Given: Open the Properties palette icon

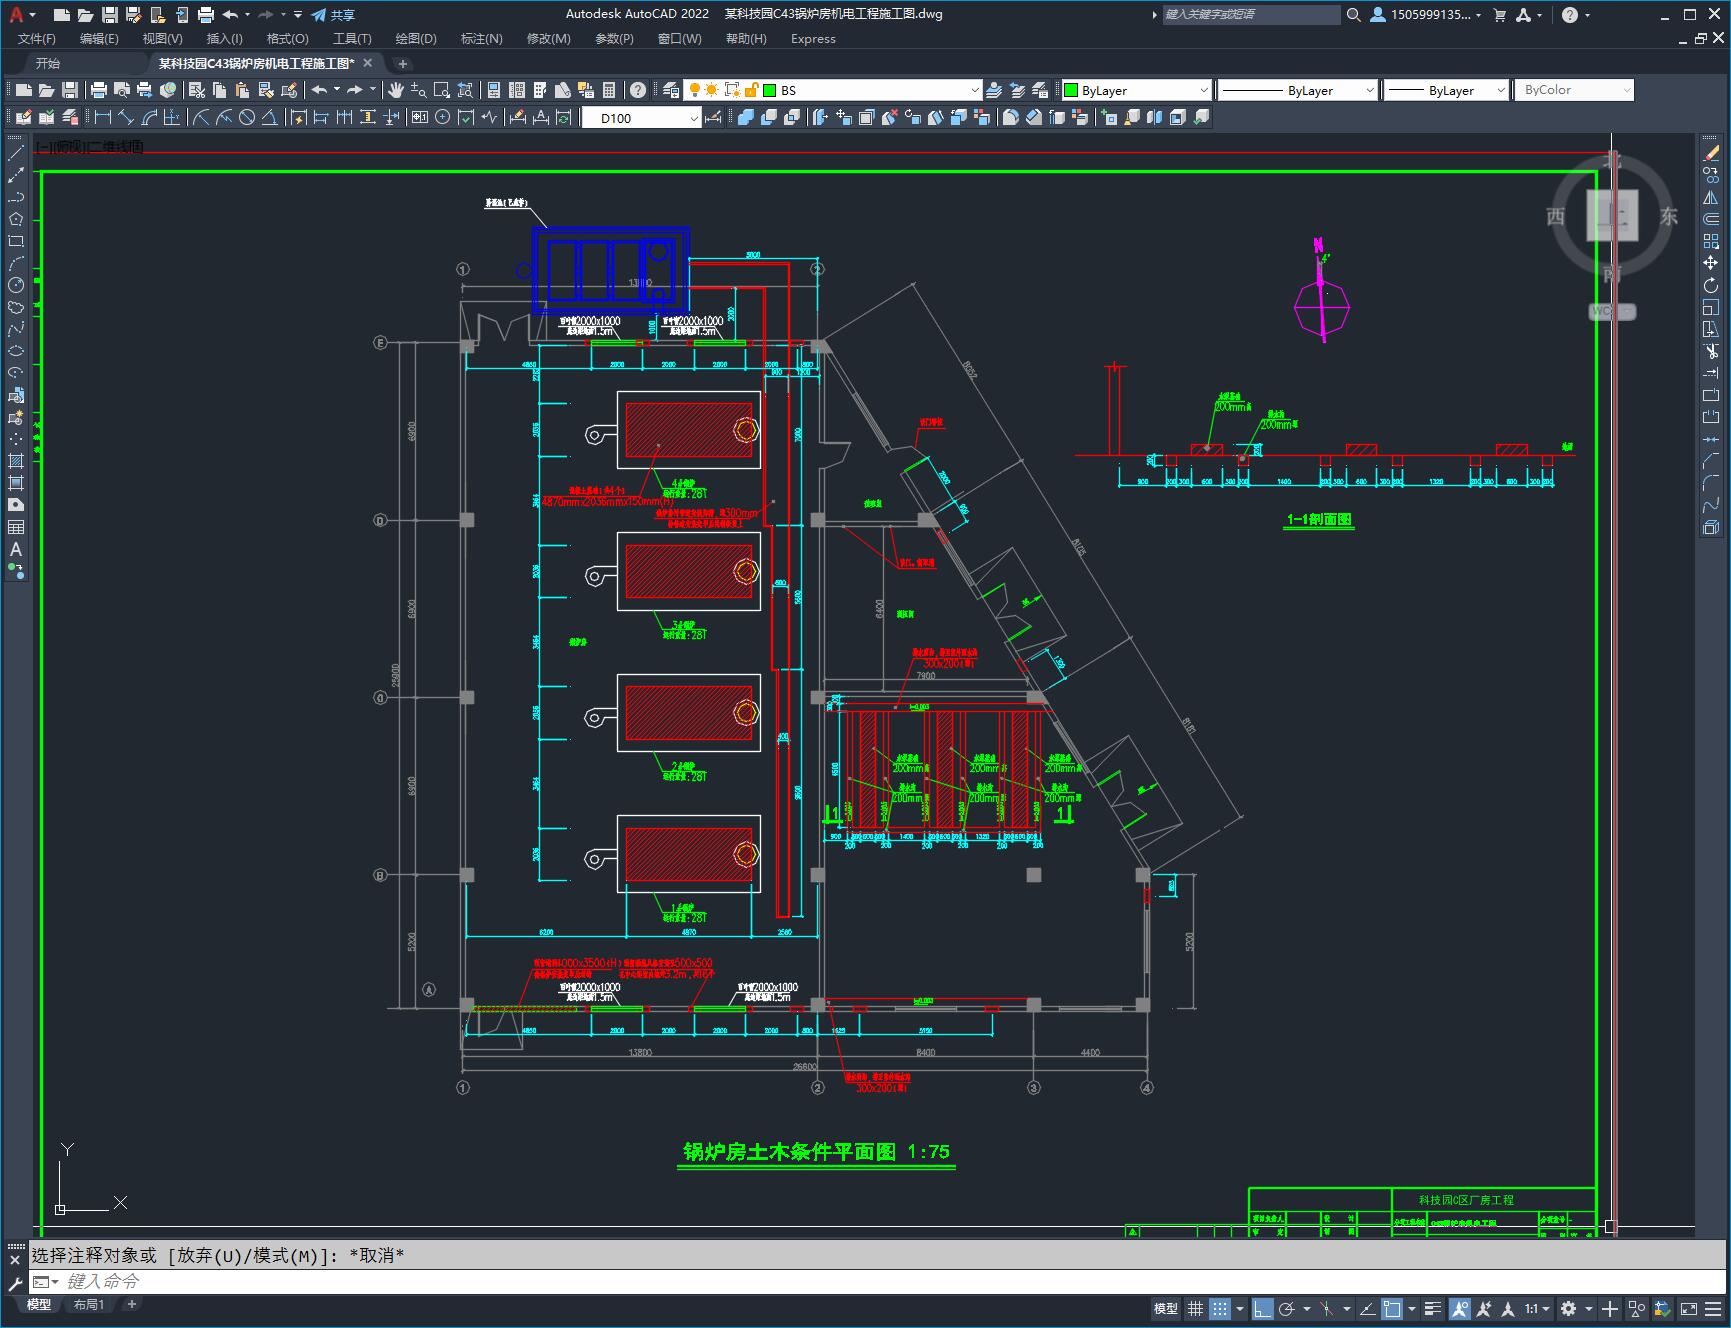Looking at the screenshot, I should [493, 90].
